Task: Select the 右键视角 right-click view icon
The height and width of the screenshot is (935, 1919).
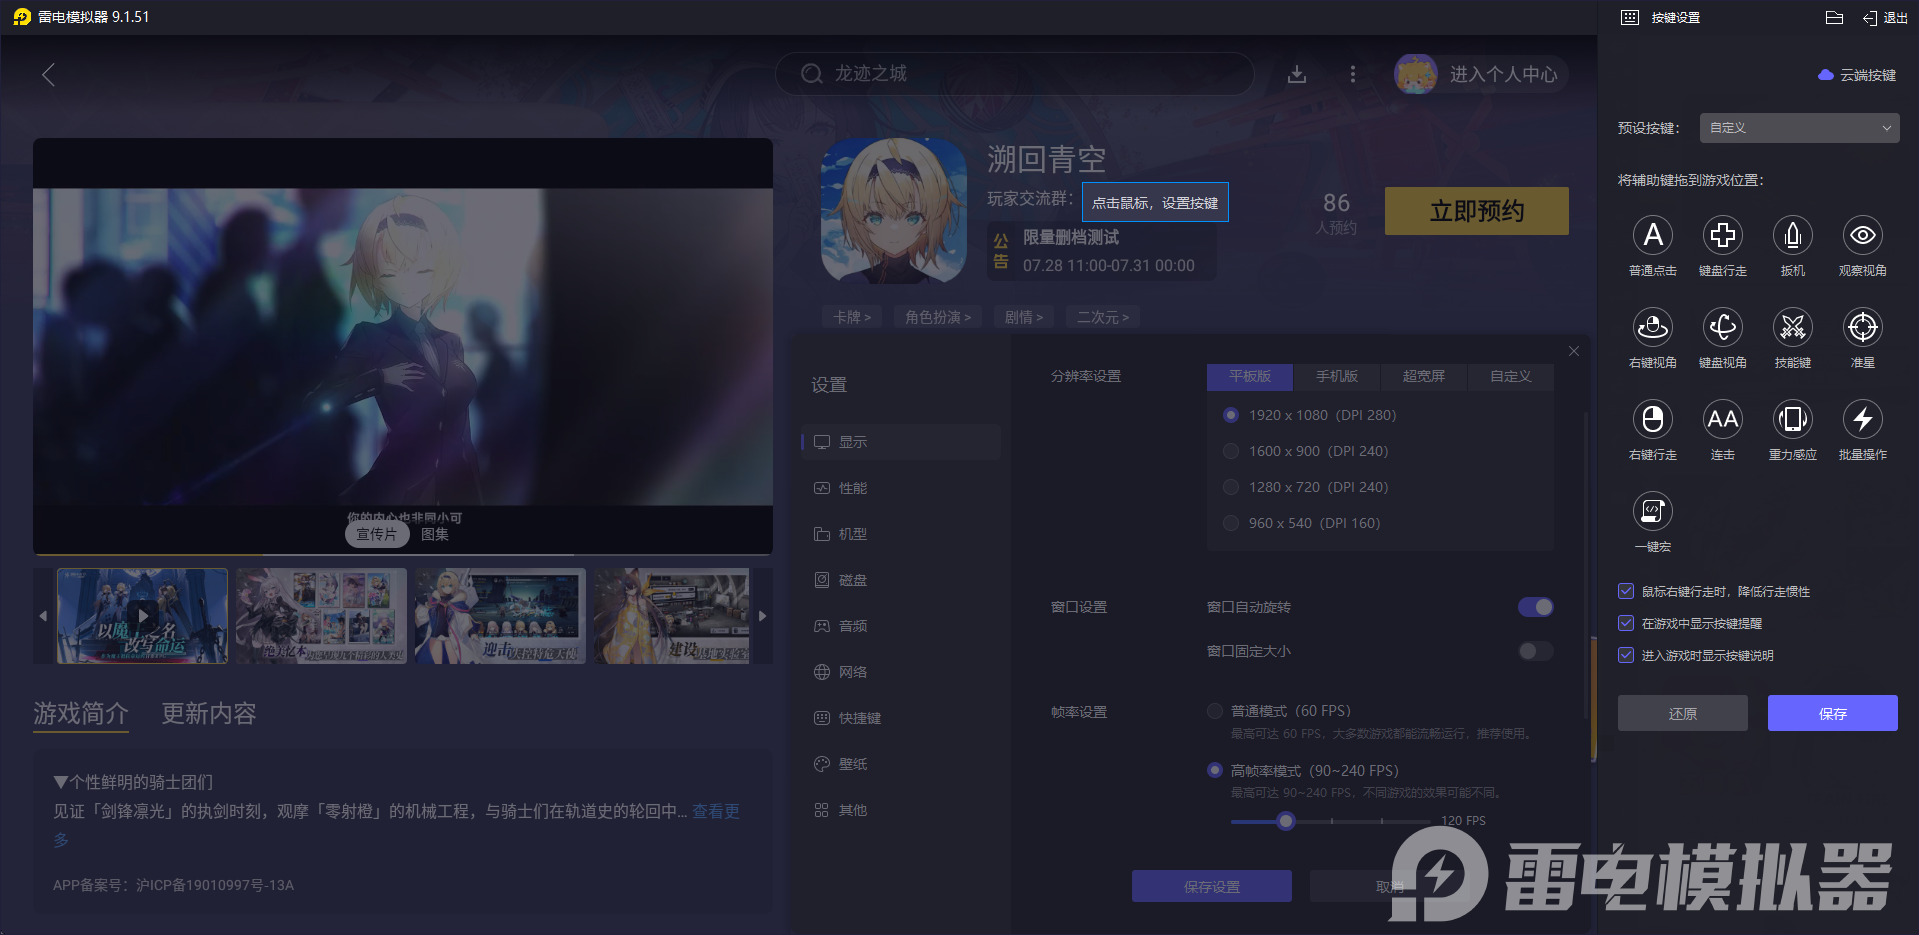Action: [x=1652, y=327]
